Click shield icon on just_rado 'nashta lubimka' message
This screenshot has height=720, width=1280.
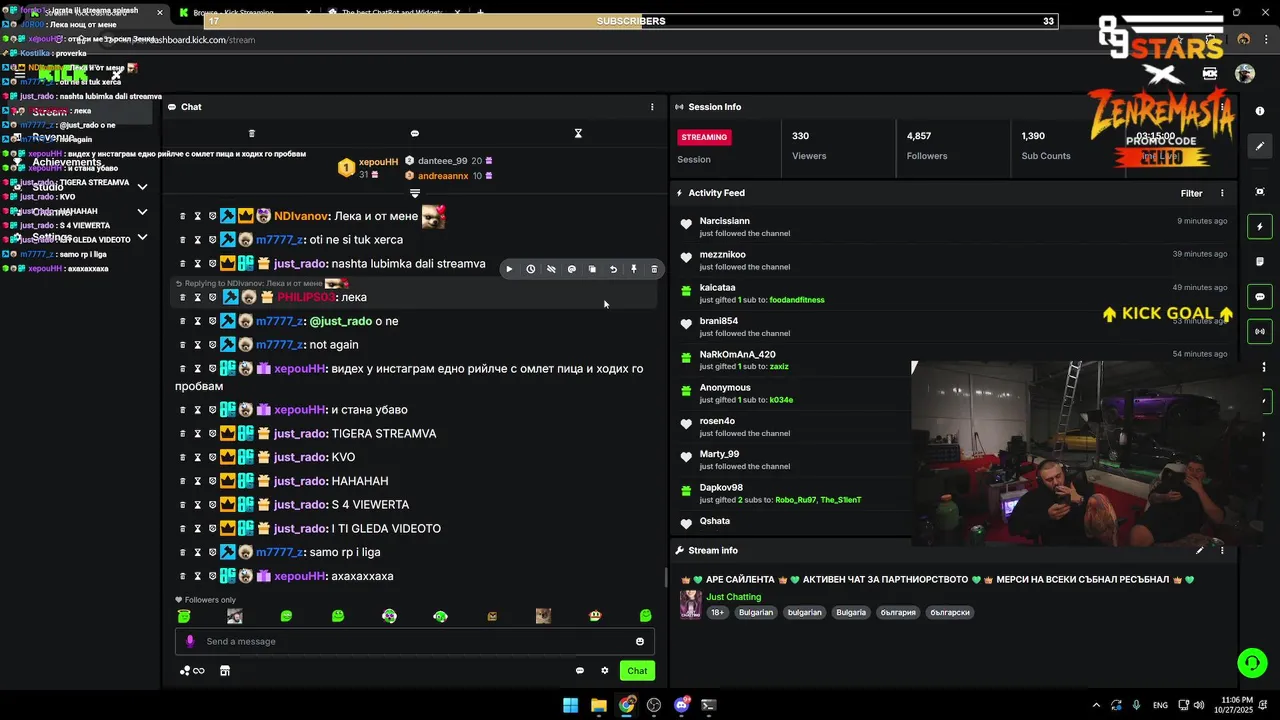pyautogui.click(x=212, y=264)
